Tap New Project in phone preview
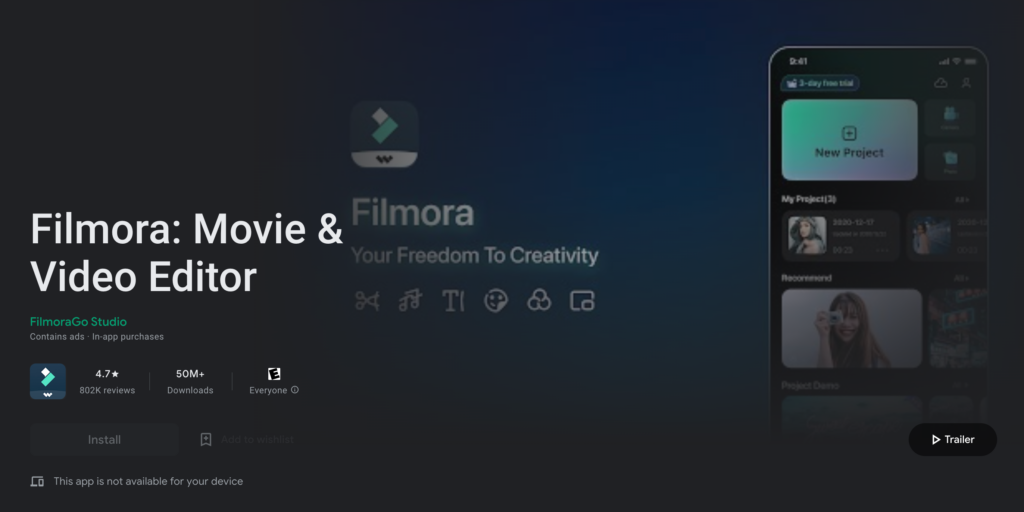 click(849, 140)
